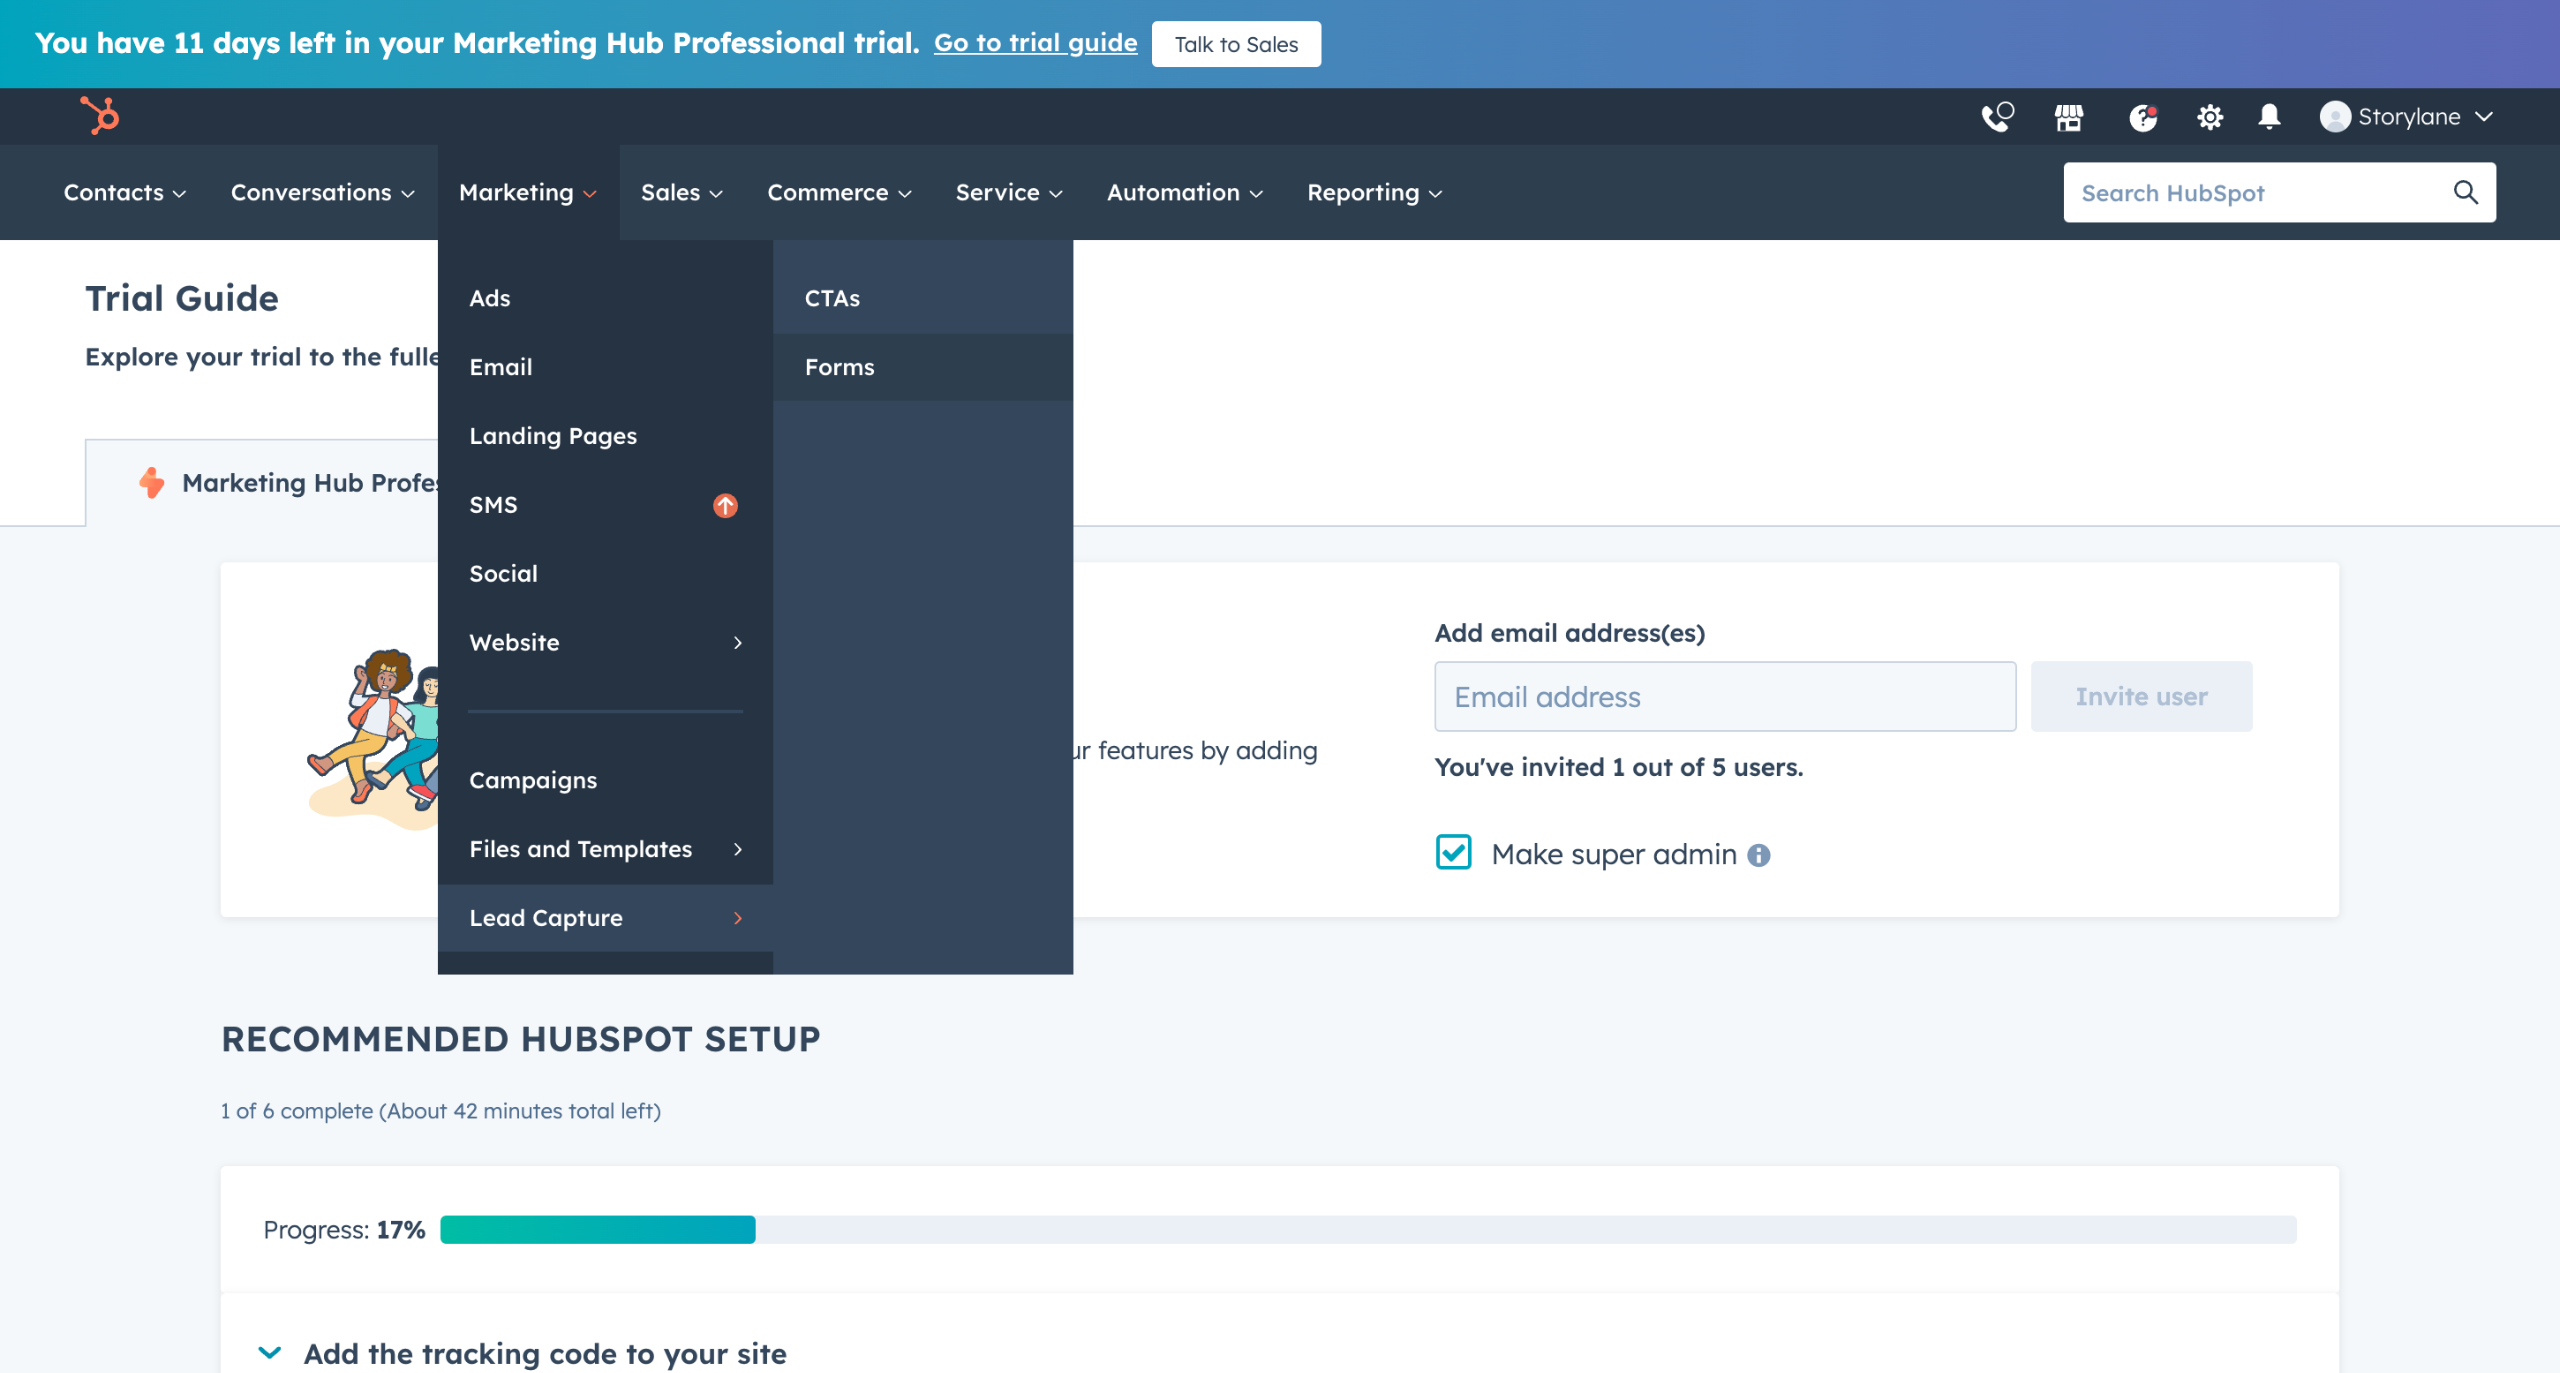Screen dimensions: 2560x1373
Task: Click the super admin info icon
Action: (1758, 855)
